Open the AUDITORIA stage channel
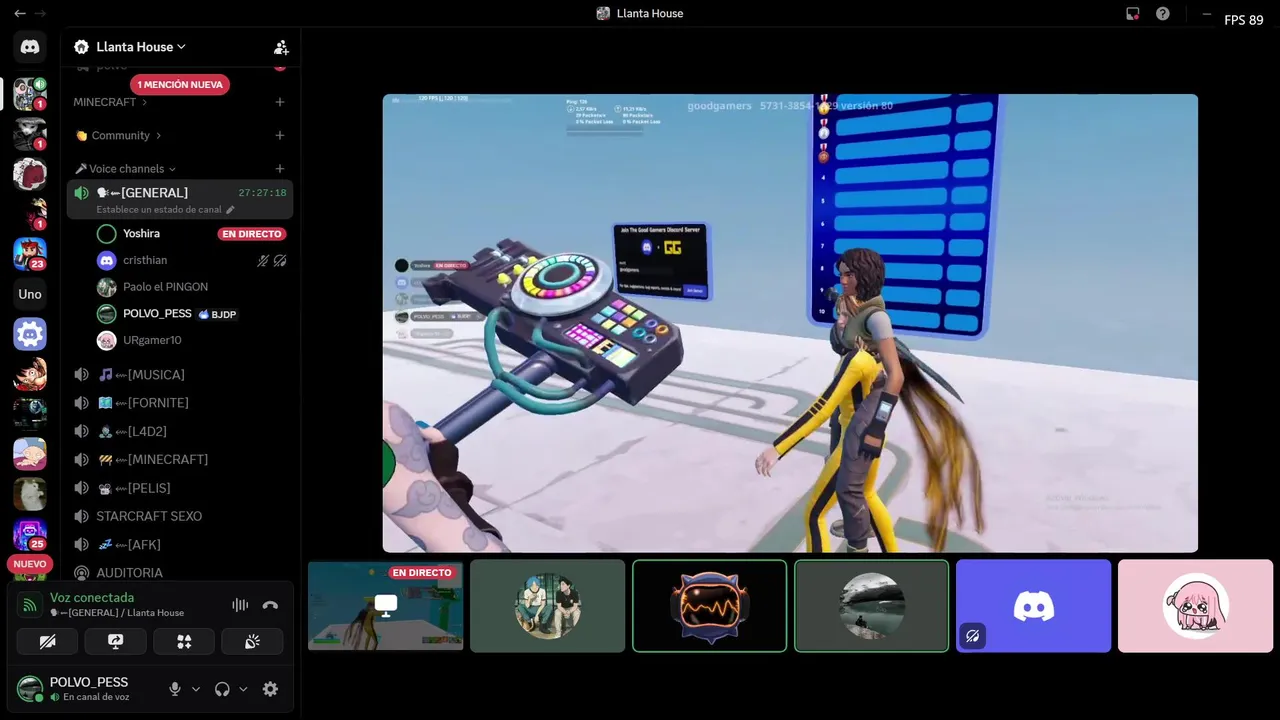 (180, 573)
